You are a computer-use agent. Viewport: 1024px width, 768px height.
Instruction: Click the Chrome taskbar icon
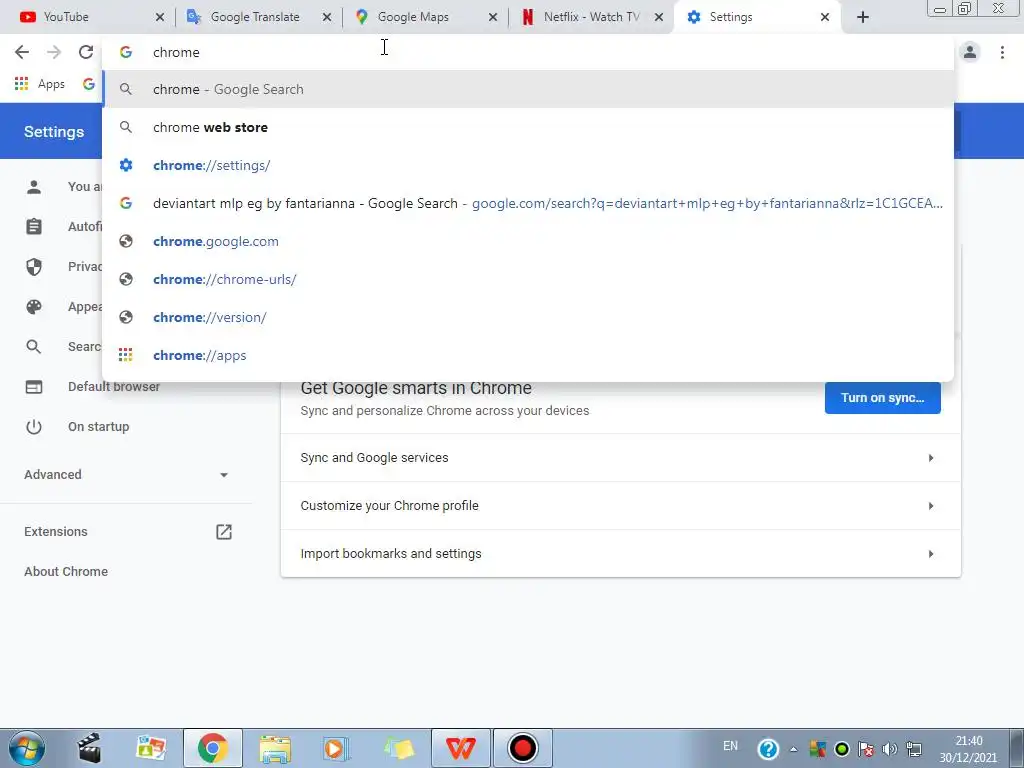tap(212, 748)
